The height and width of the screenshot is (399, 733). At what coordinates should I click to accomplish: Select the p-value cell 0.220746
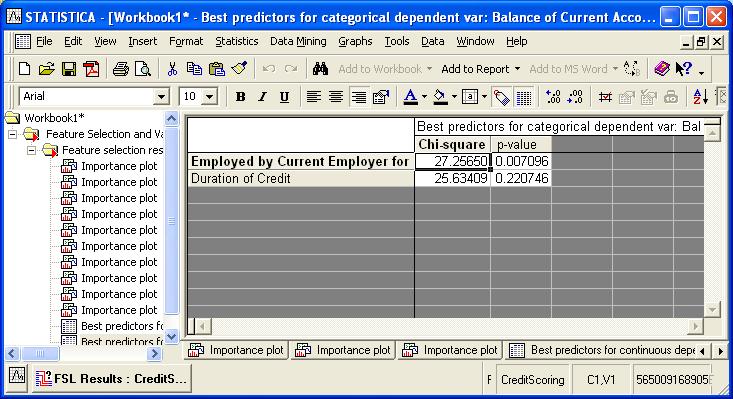tap(521, 178)
